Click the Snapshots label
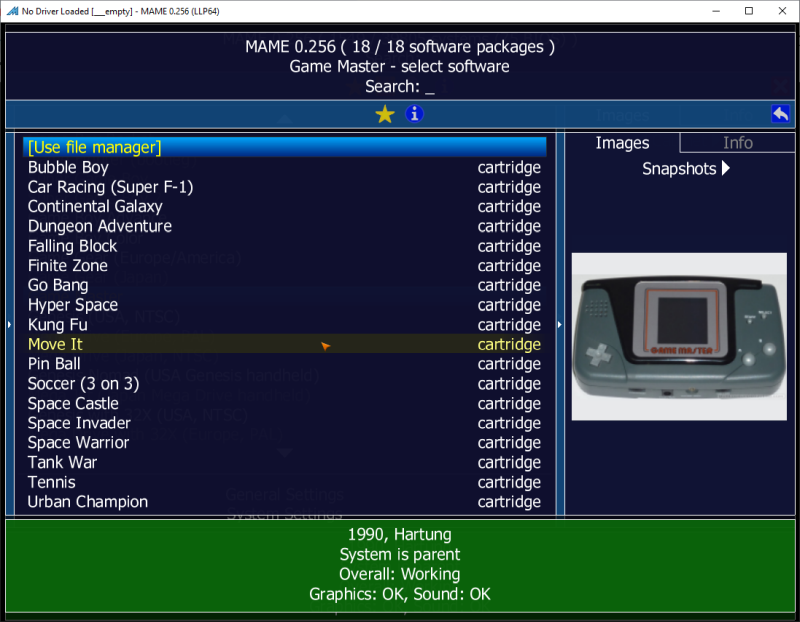 point(679,168)
